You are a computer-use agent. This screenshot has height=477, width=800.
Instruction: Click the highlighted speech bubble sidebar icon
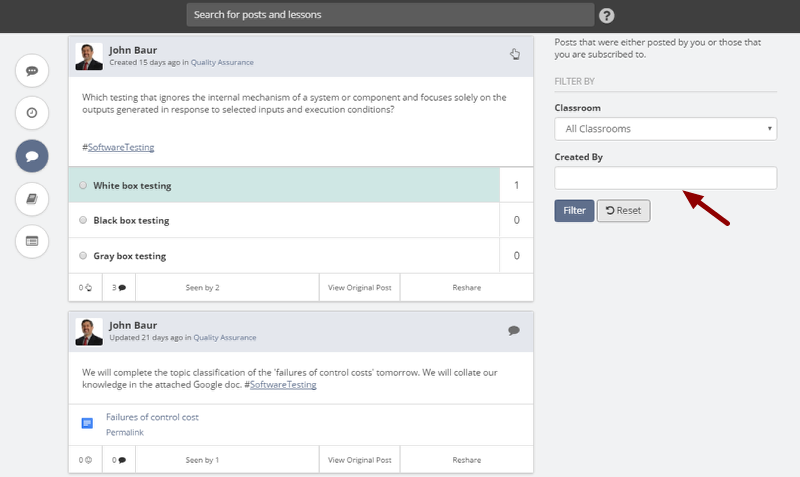(x=32, y=156)
